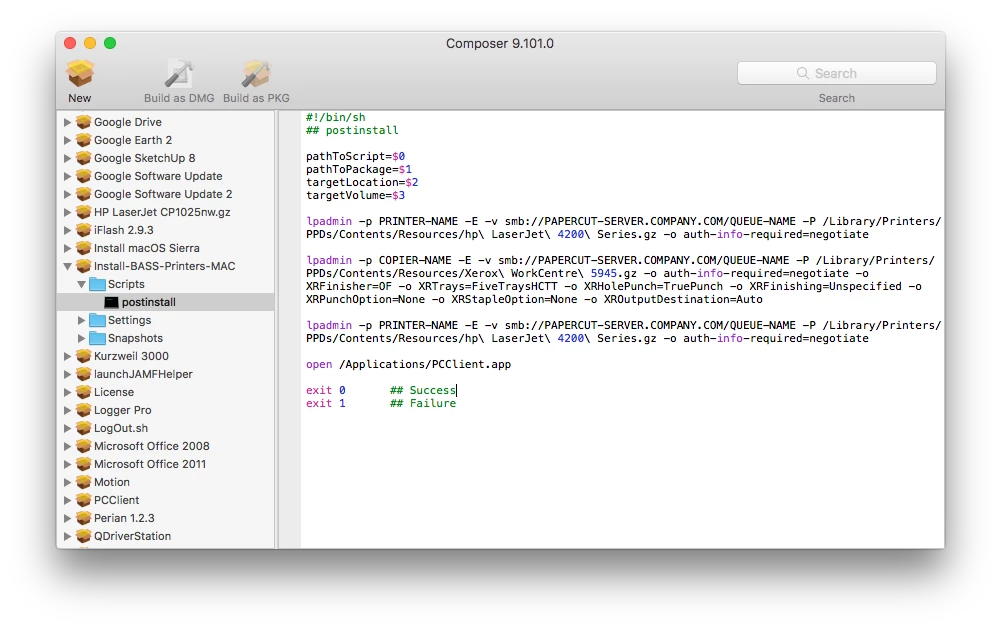1001x629 pixels.
Task: Select the Kurzweil 3000 package icon
Action: 84,356
